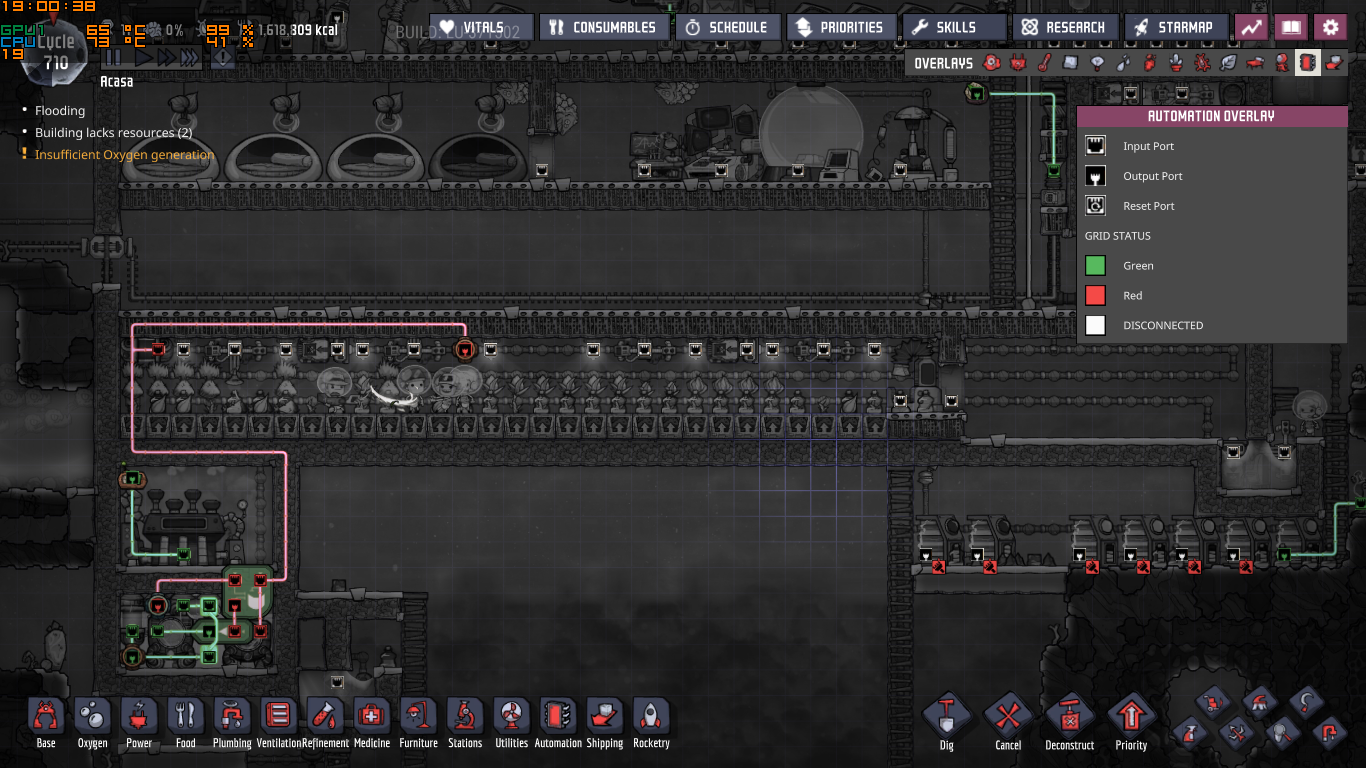Show the Decor overlay potted plant icon
This screenshot has height=768, width=1366.
[1176, 63]
